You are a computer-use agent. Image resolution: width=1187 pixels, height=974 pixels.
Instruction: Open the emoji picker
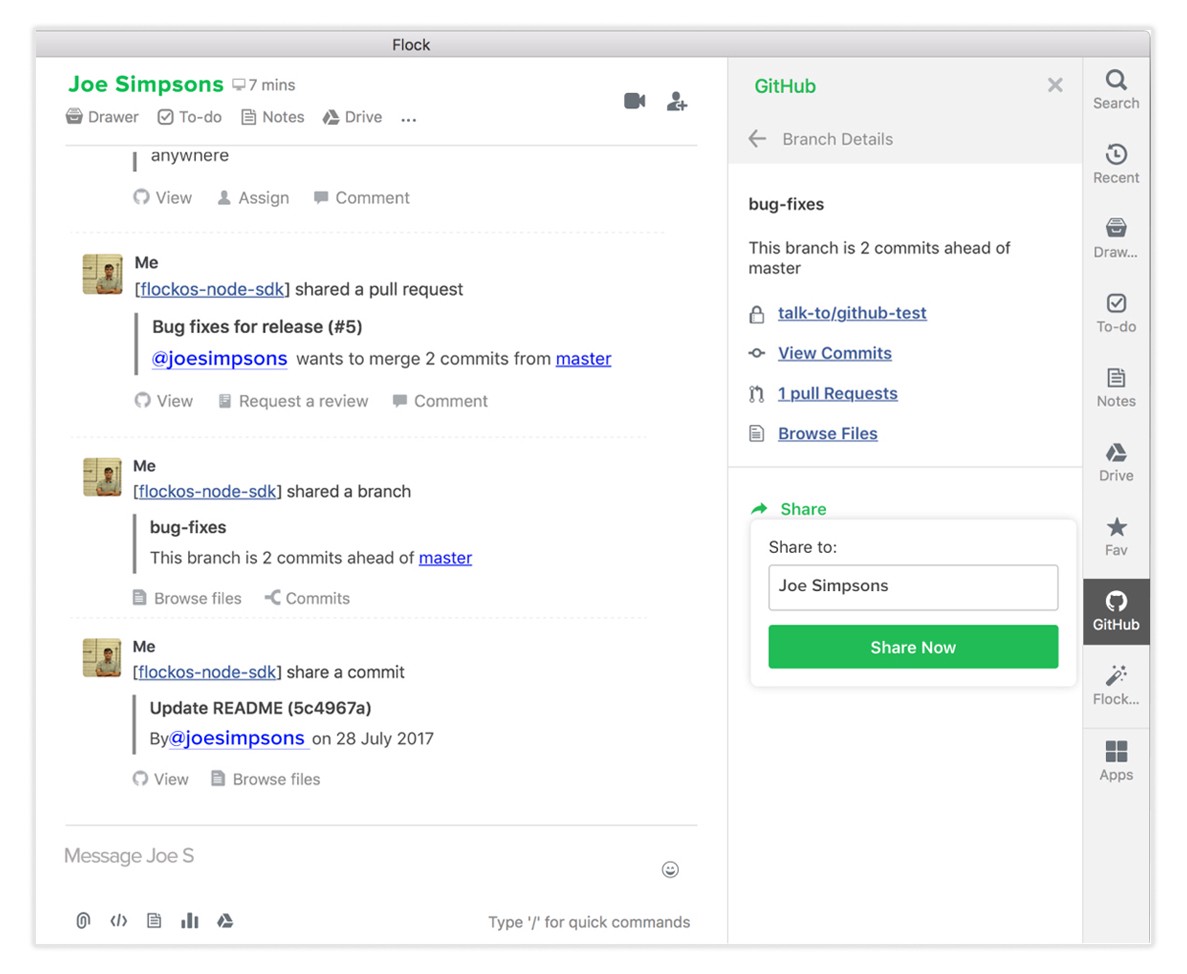[670, 870]
